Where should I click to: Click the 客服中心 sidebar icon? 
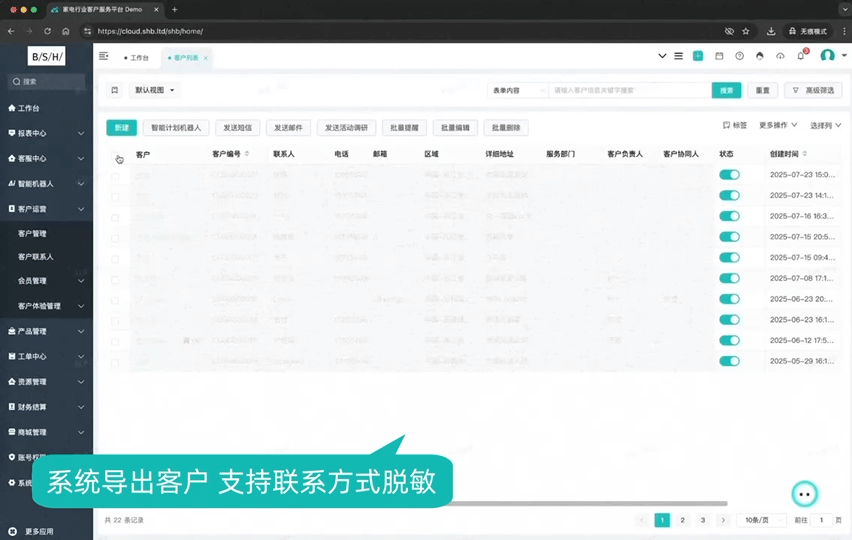tap(12, 158)
